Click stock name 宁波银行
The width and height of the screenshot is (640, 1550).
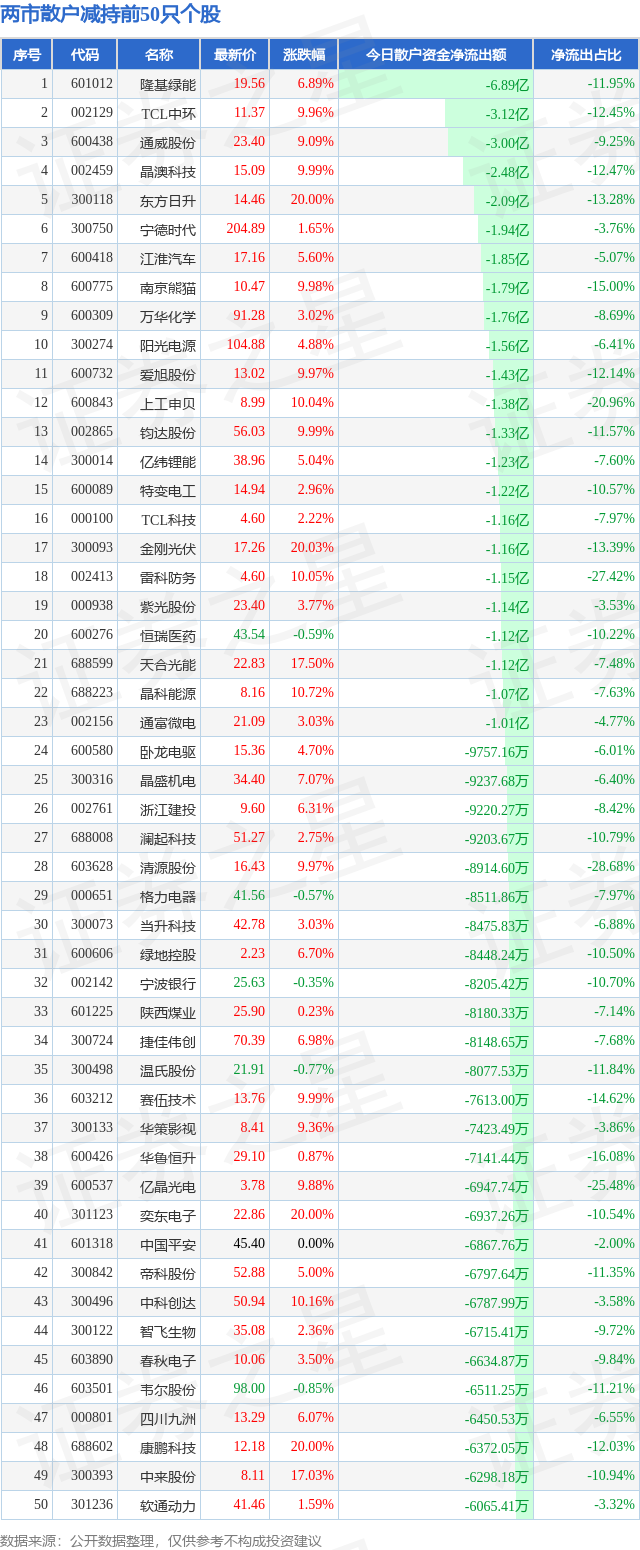click(168, 984)
